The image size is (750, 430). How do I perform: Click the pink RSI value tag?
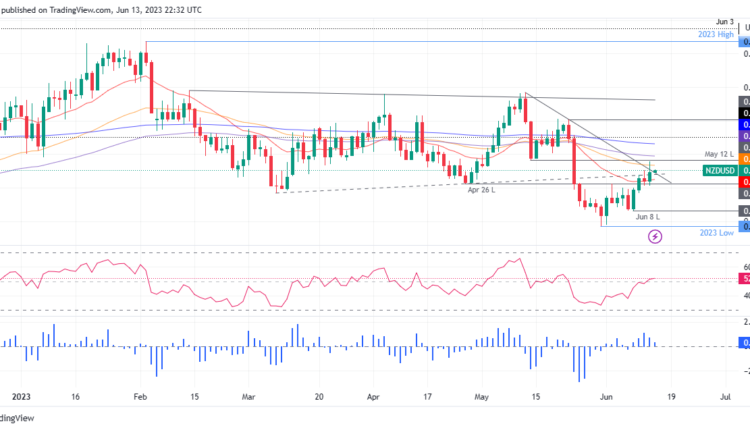tap(744, 279)
